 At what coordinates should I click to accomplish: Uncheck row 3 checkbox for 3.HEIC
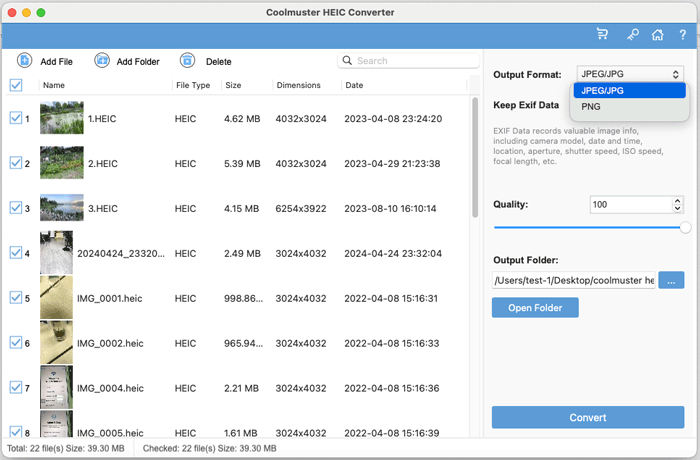[x=16, y=208]
